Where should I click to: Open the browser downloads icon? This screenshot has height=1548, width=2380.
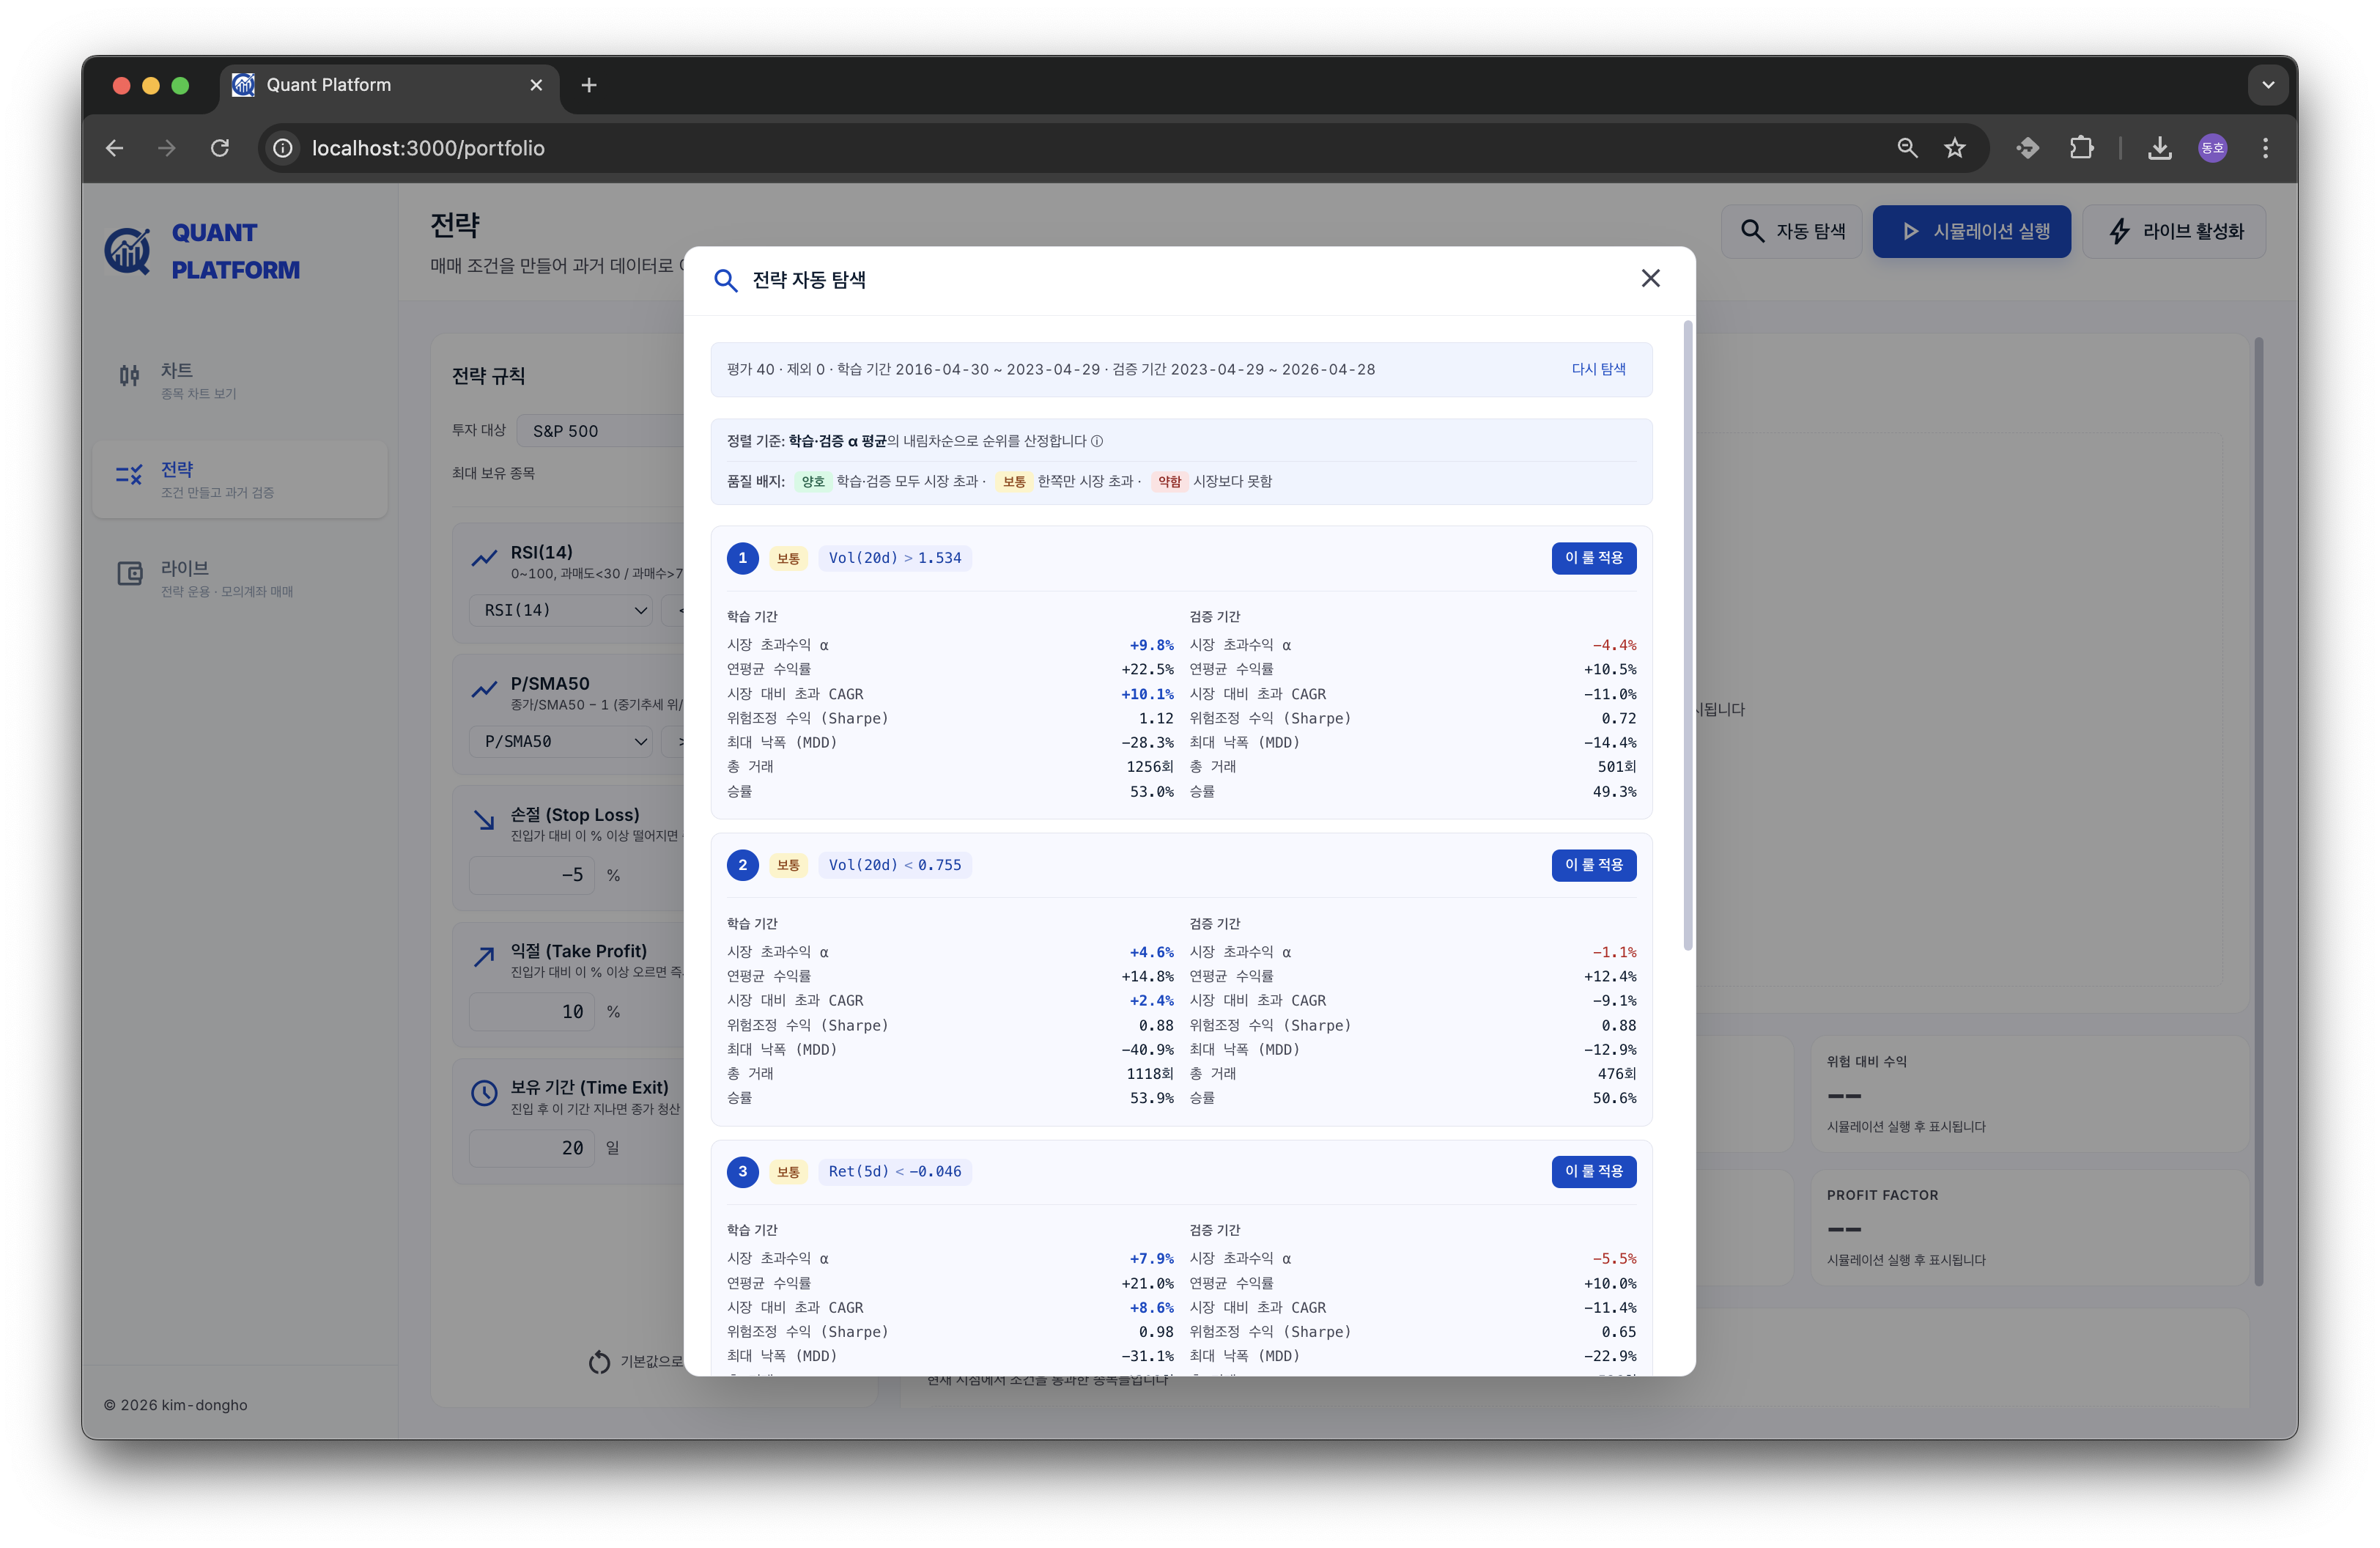2159,148
